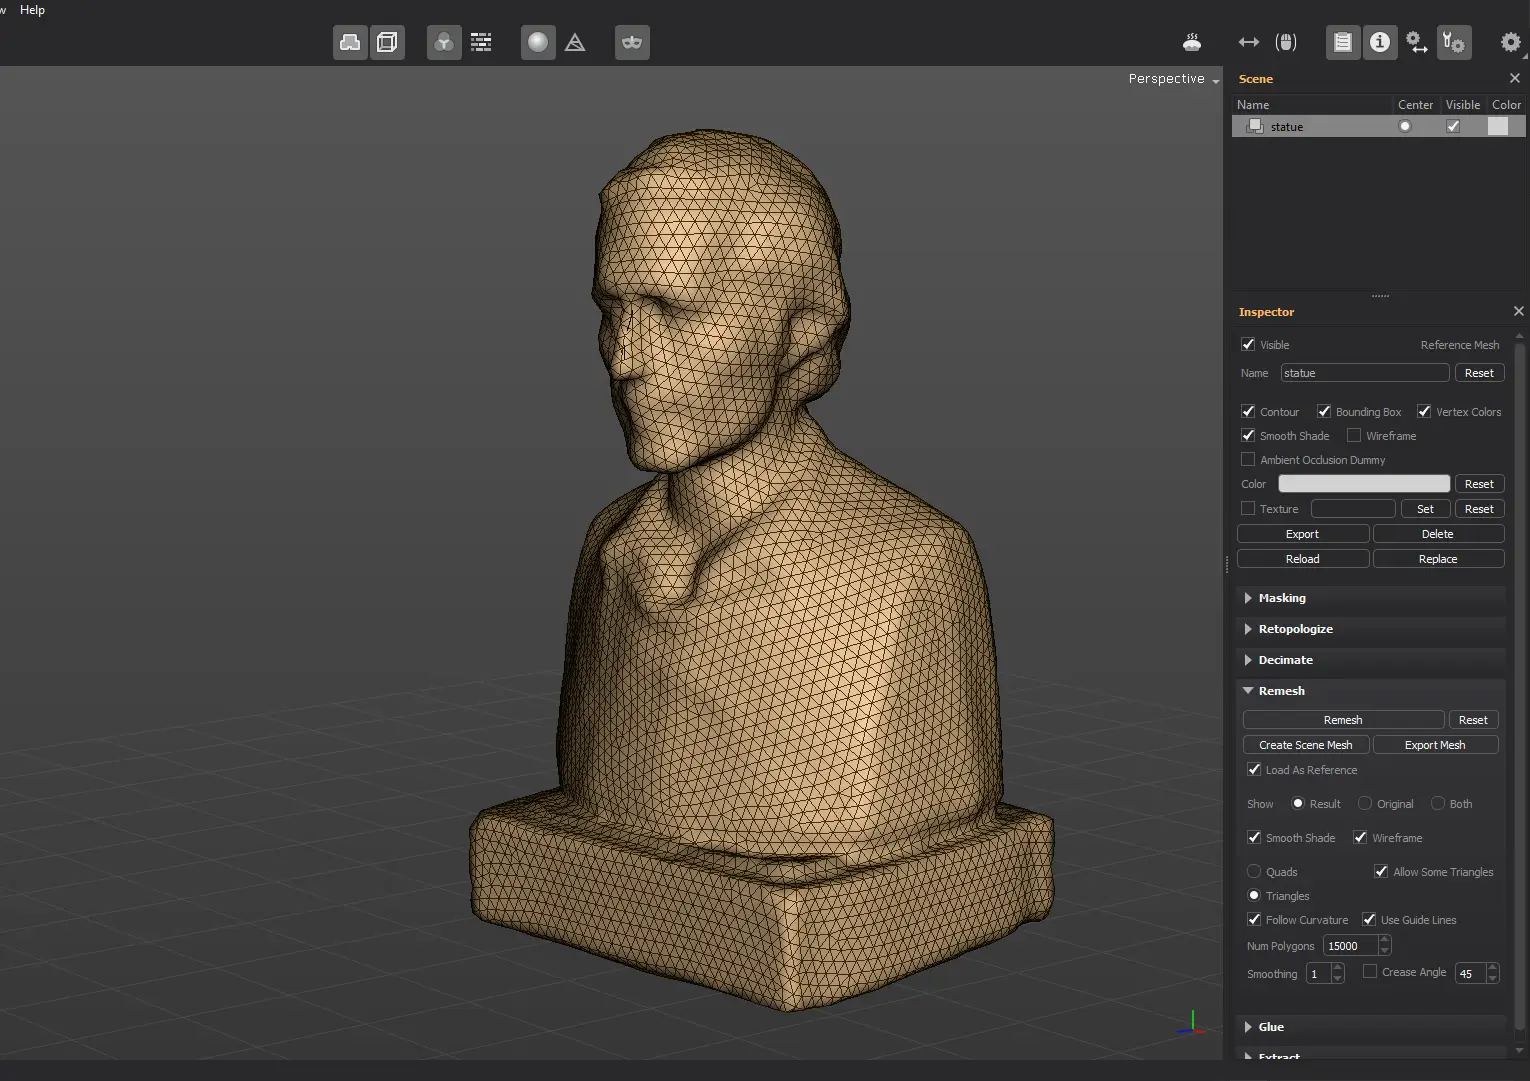Decrease Smoothing stepper down arrow
The width and height of the screenshot is (1530, 1081).
[1338, 978]
